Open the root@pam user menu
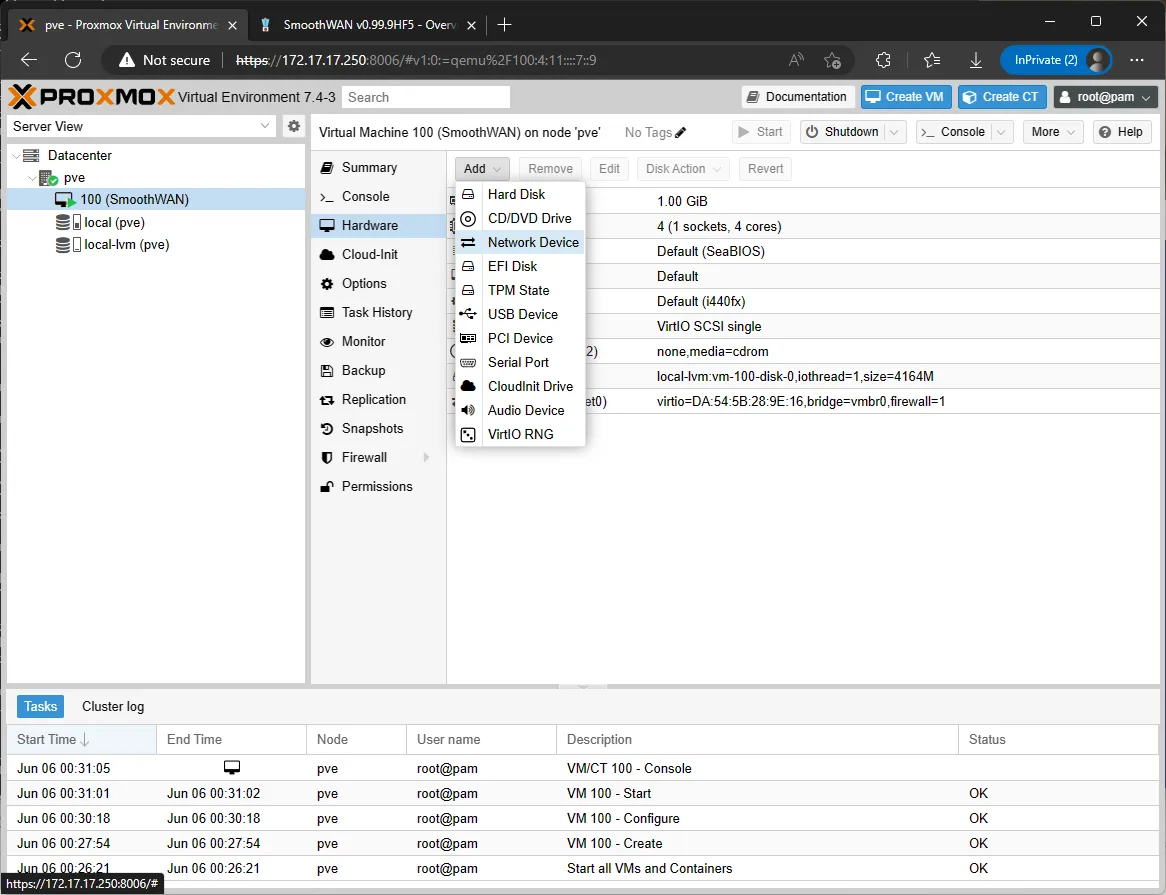The width and height of the screenshot is (1166, 895). [x=1106, y=97]
